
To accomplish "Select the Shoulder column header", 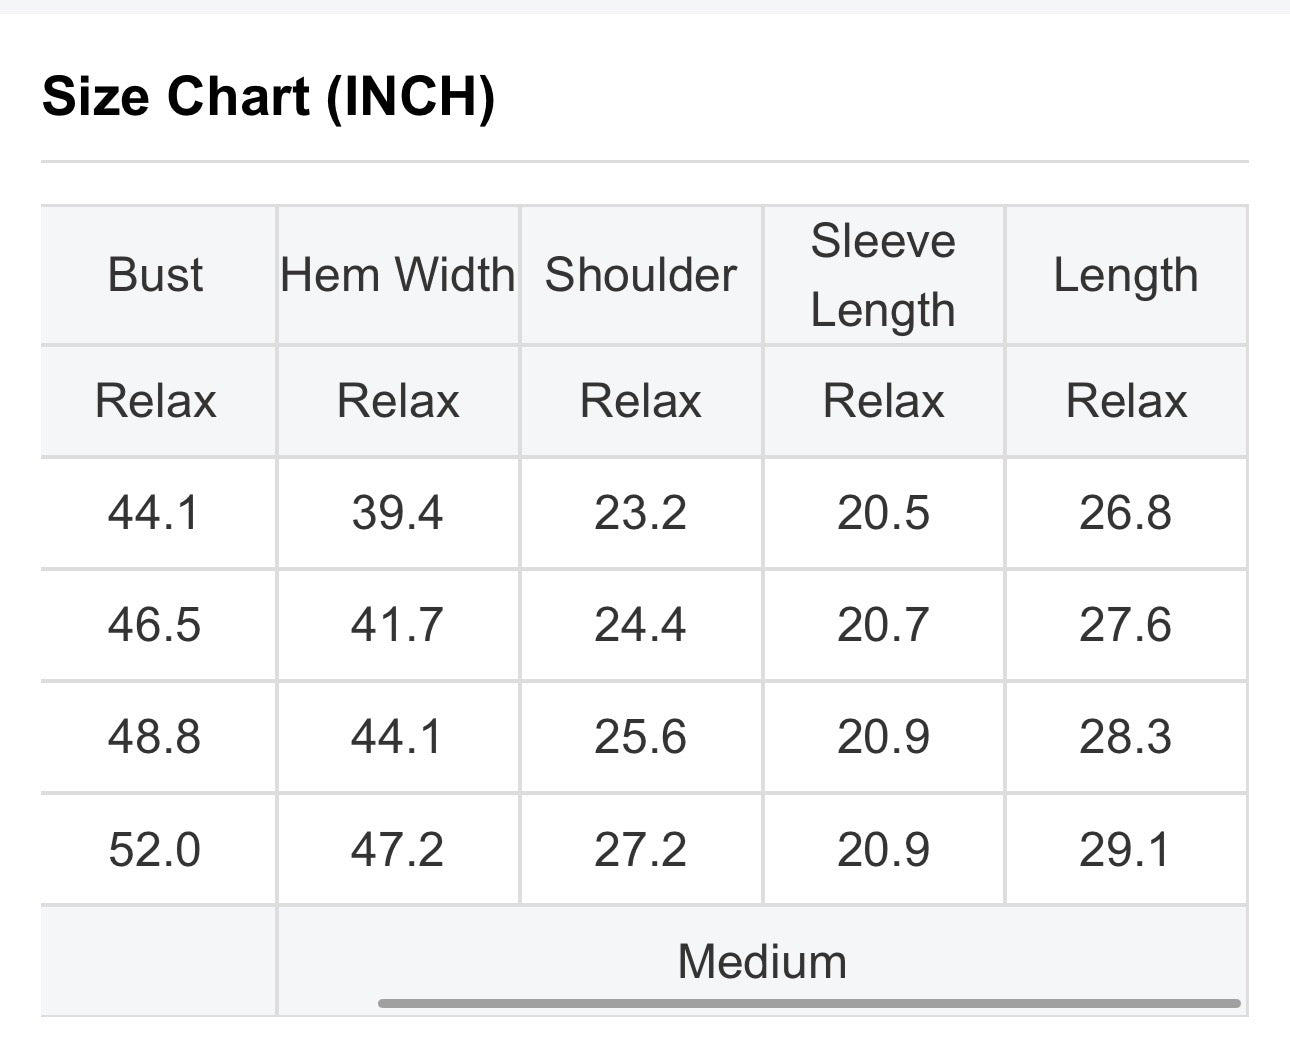I will point(641,275).
